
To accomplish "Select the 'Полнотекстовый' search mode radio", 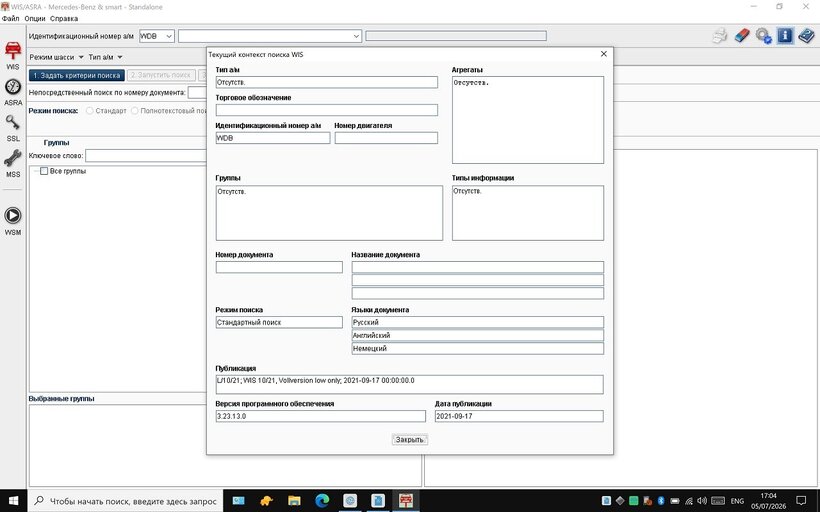I will [135, 111].
